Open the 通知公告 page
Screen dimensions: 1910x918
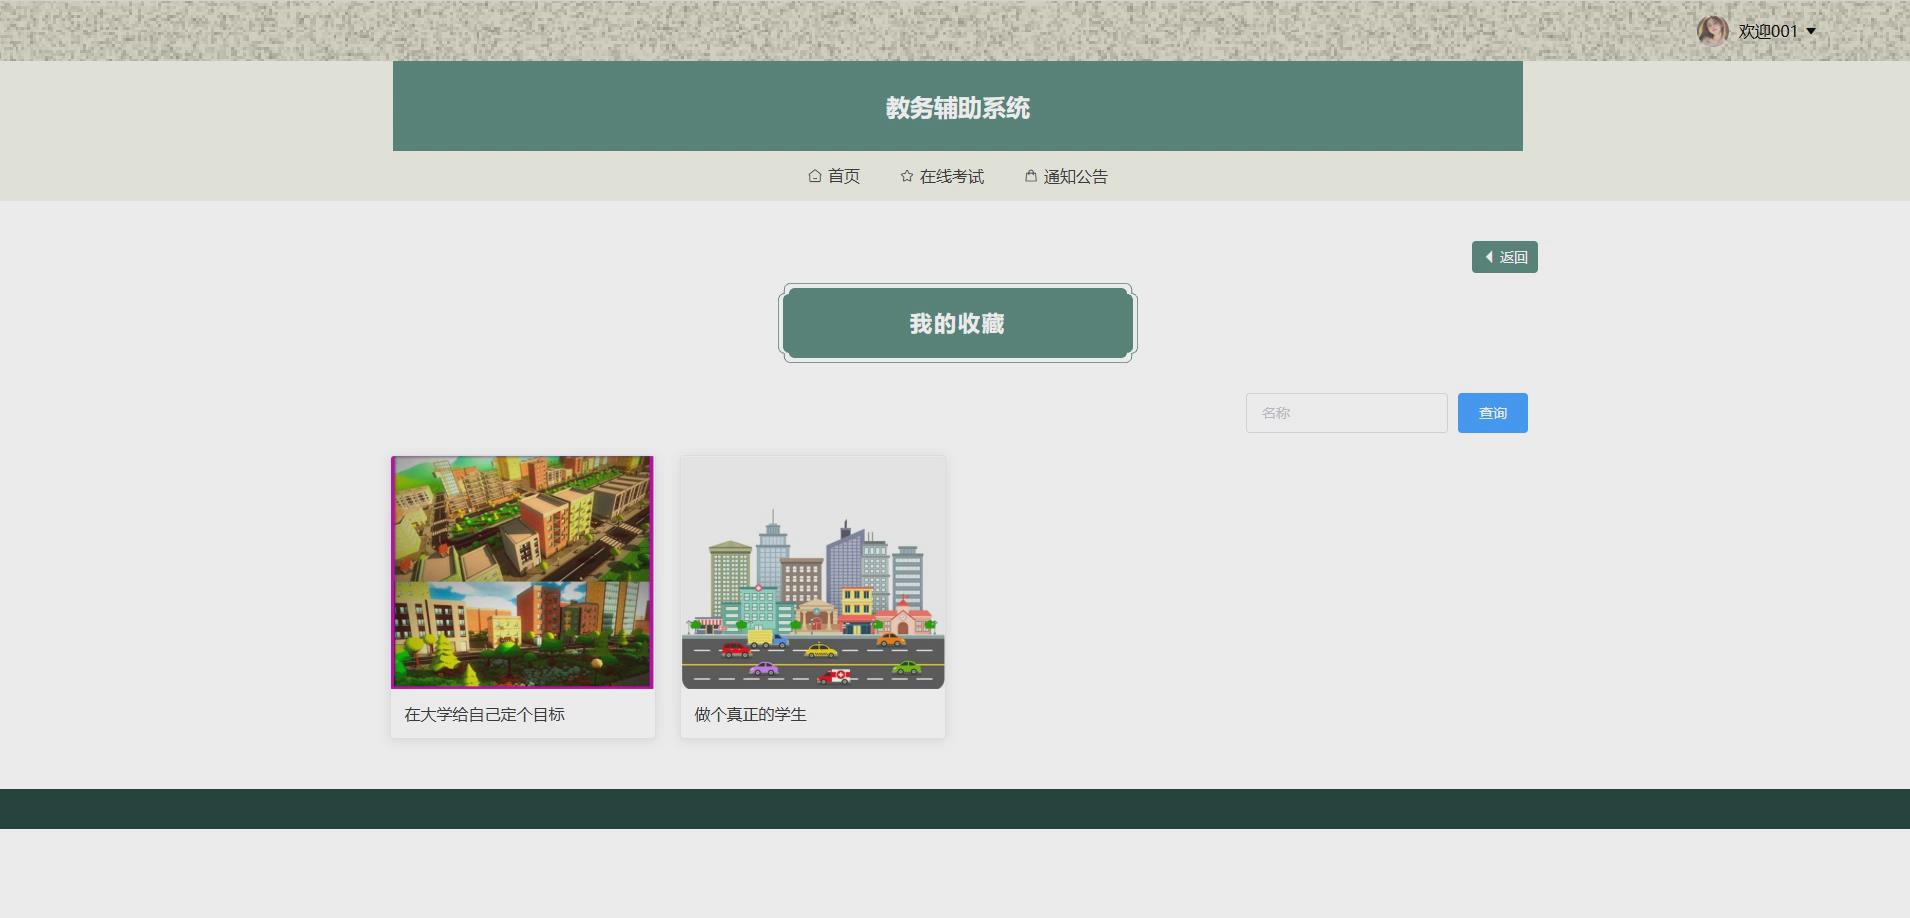(1074, 176)
